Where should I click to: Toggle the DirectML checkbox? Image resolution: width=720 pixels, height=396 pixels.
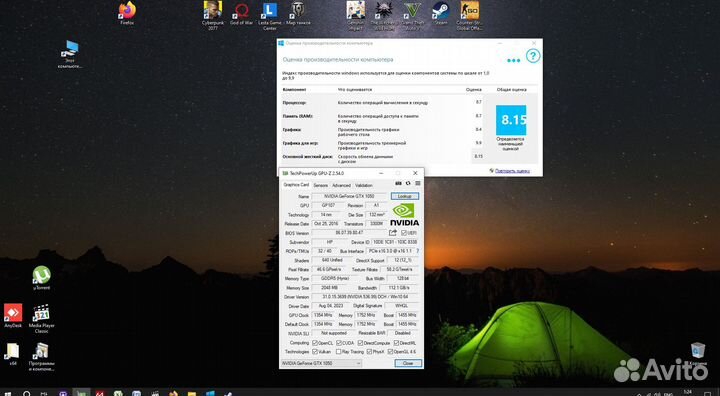(x=396, y=343)
